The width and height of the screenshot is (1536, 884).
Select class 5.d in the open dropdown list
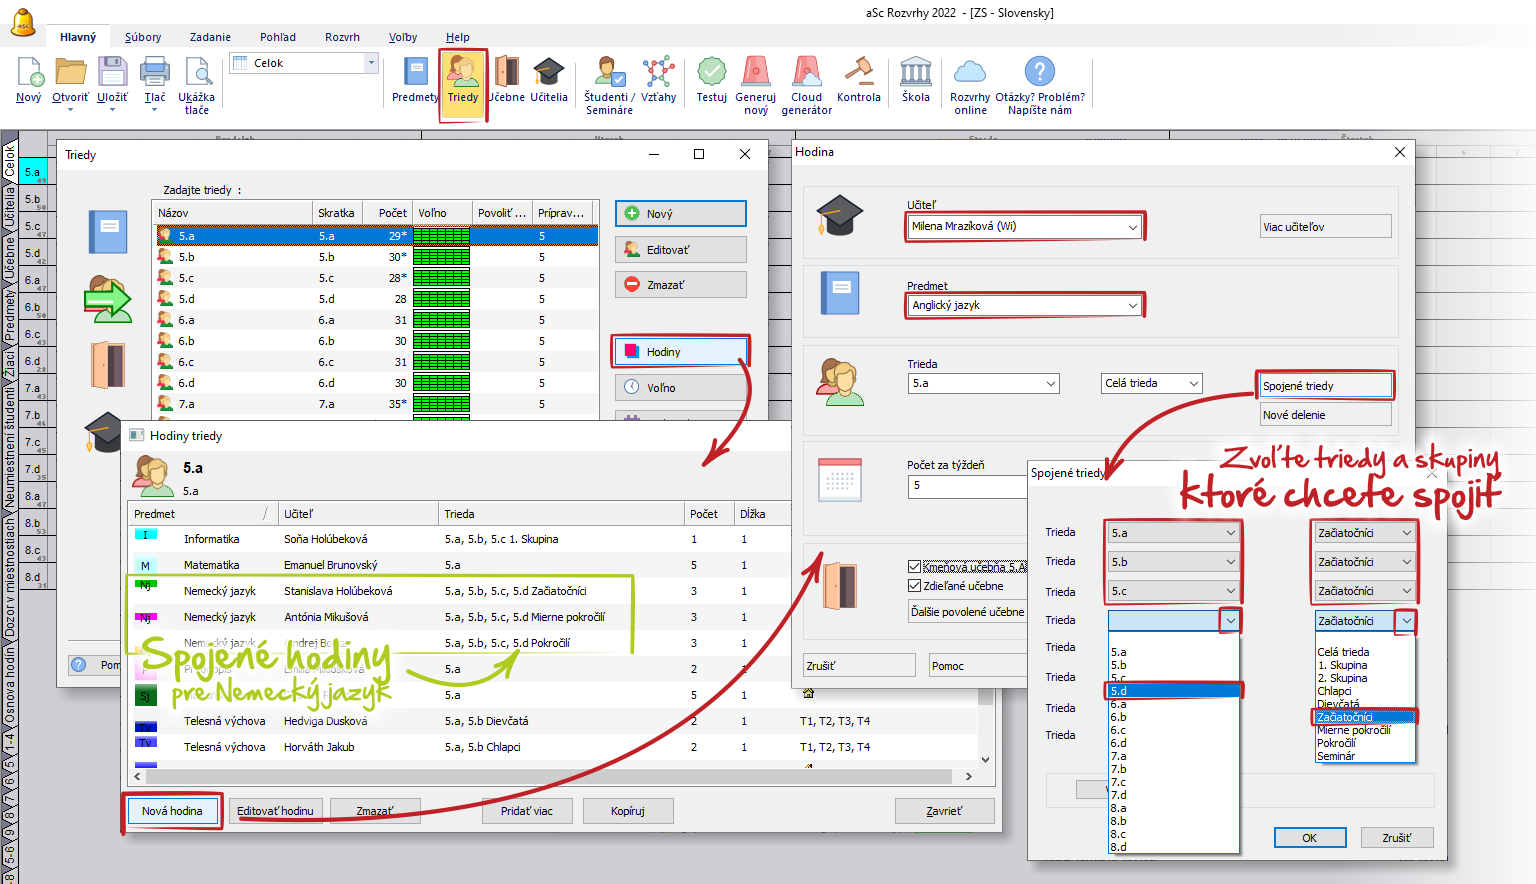pyautogui.click(x=1174, y=691)
